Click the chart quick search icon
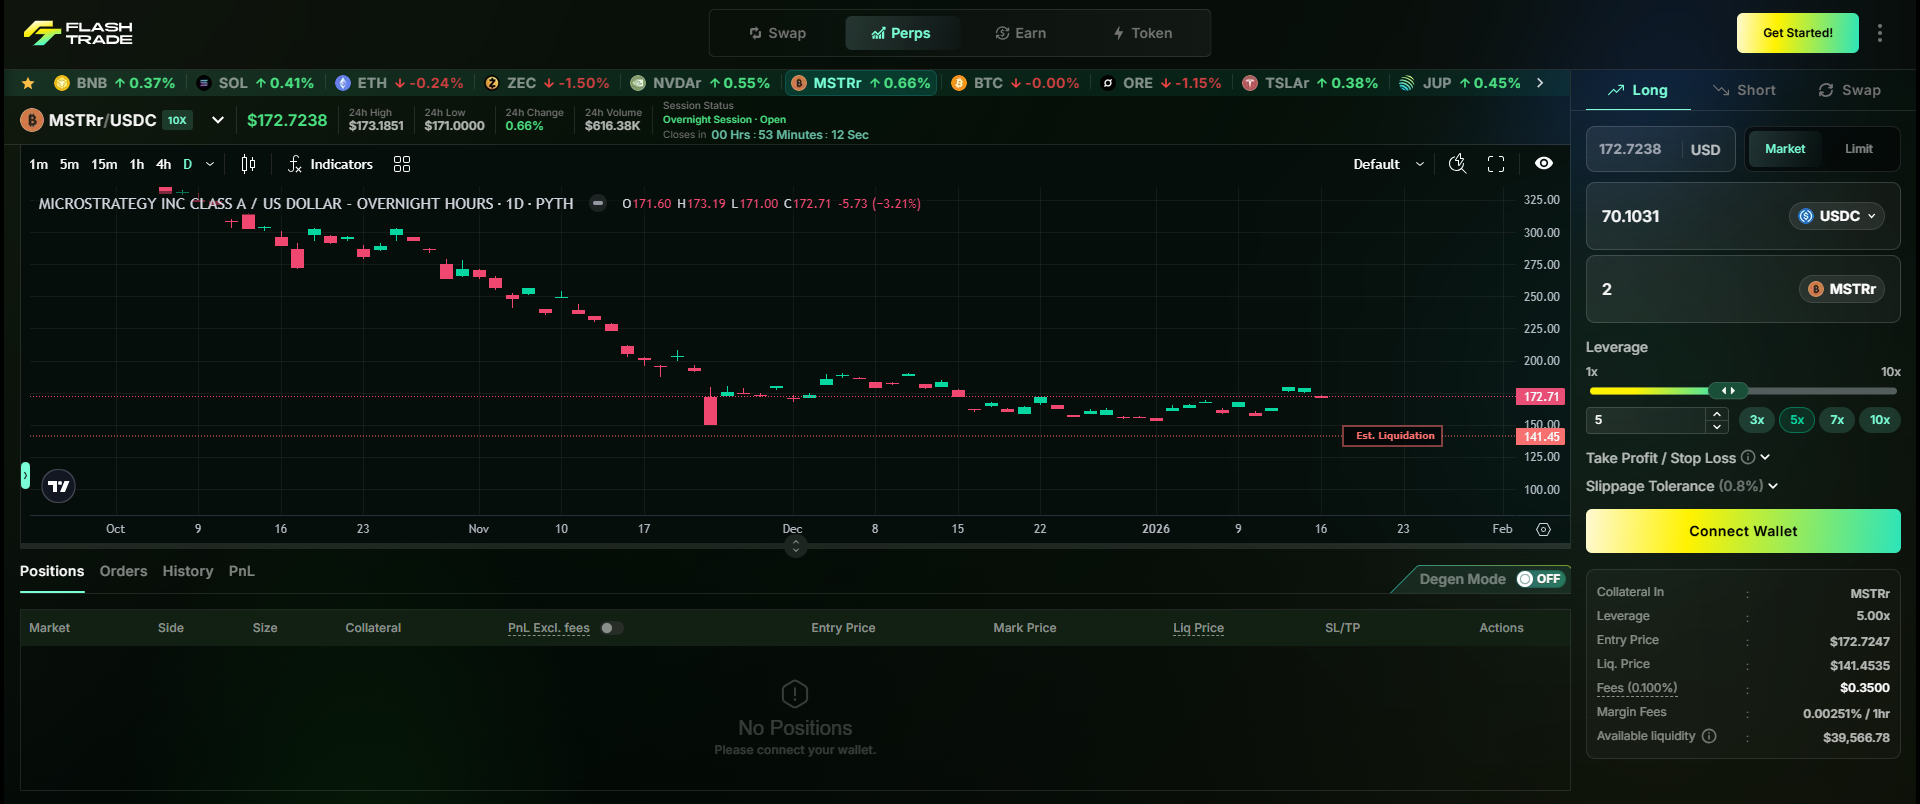1920x804 pixels. tap(1457, 164)
